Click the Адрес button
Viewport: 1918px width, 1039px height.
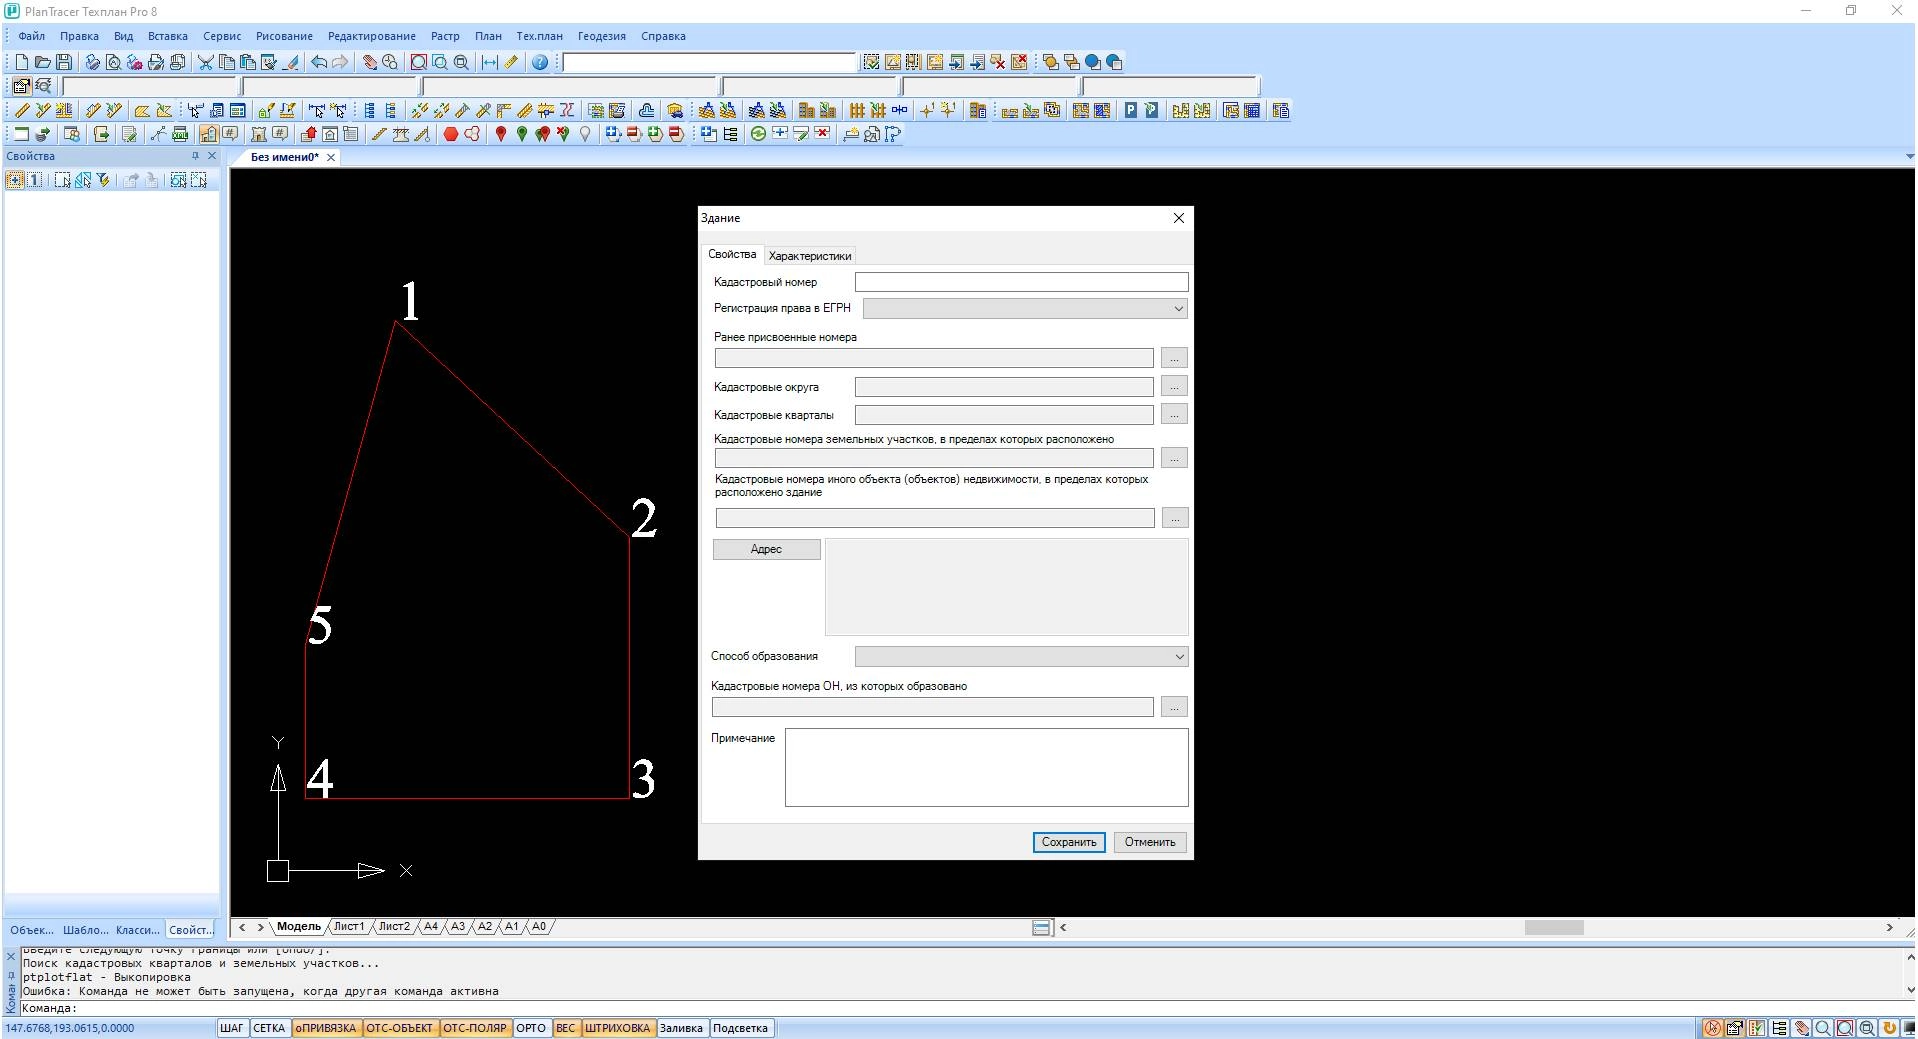point(767,549)
